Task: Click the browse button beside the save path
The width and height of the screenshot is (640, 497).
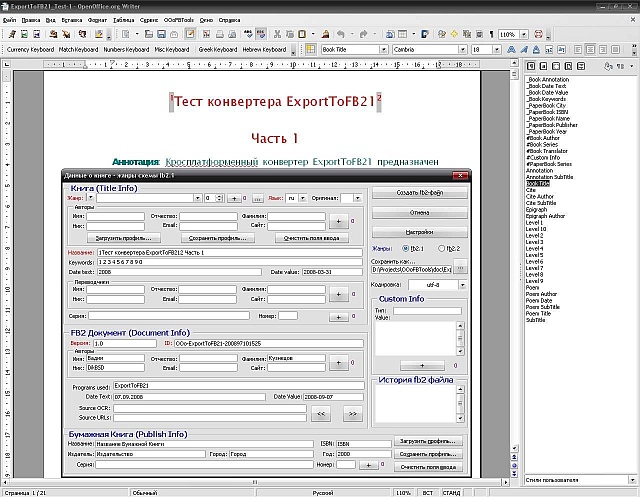Action: tap(460, 266)
